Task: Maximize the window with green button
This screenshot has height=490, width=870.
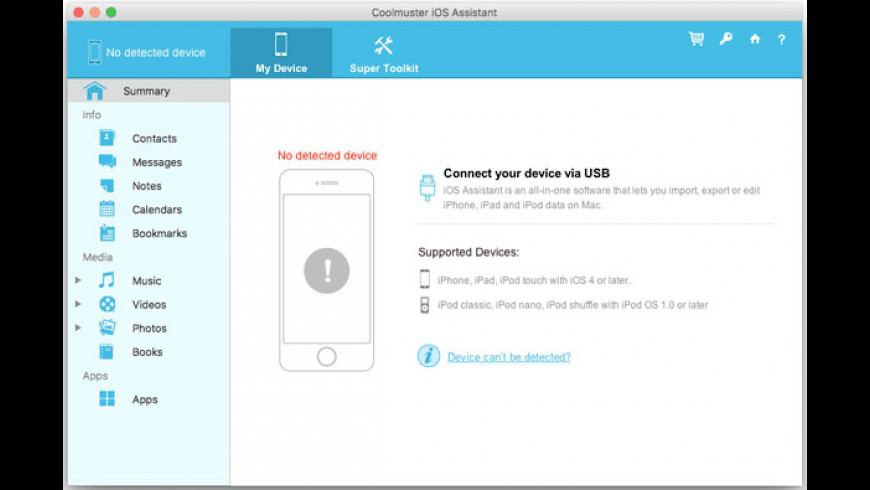Action: (x=111, y=12)
